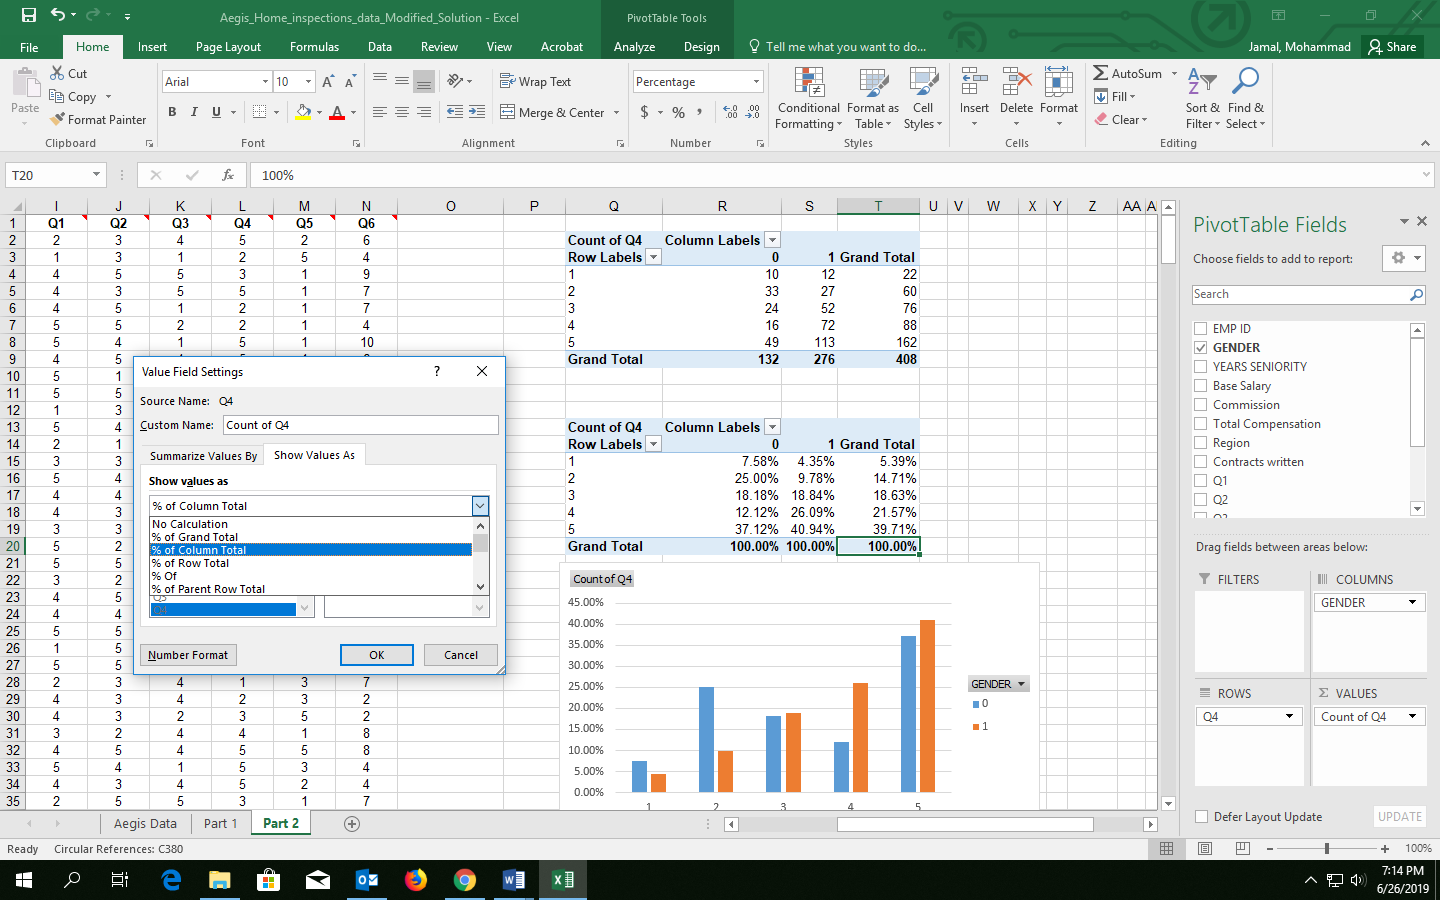
Task: Click the Comma Style icon
Action: click(699, 112)
